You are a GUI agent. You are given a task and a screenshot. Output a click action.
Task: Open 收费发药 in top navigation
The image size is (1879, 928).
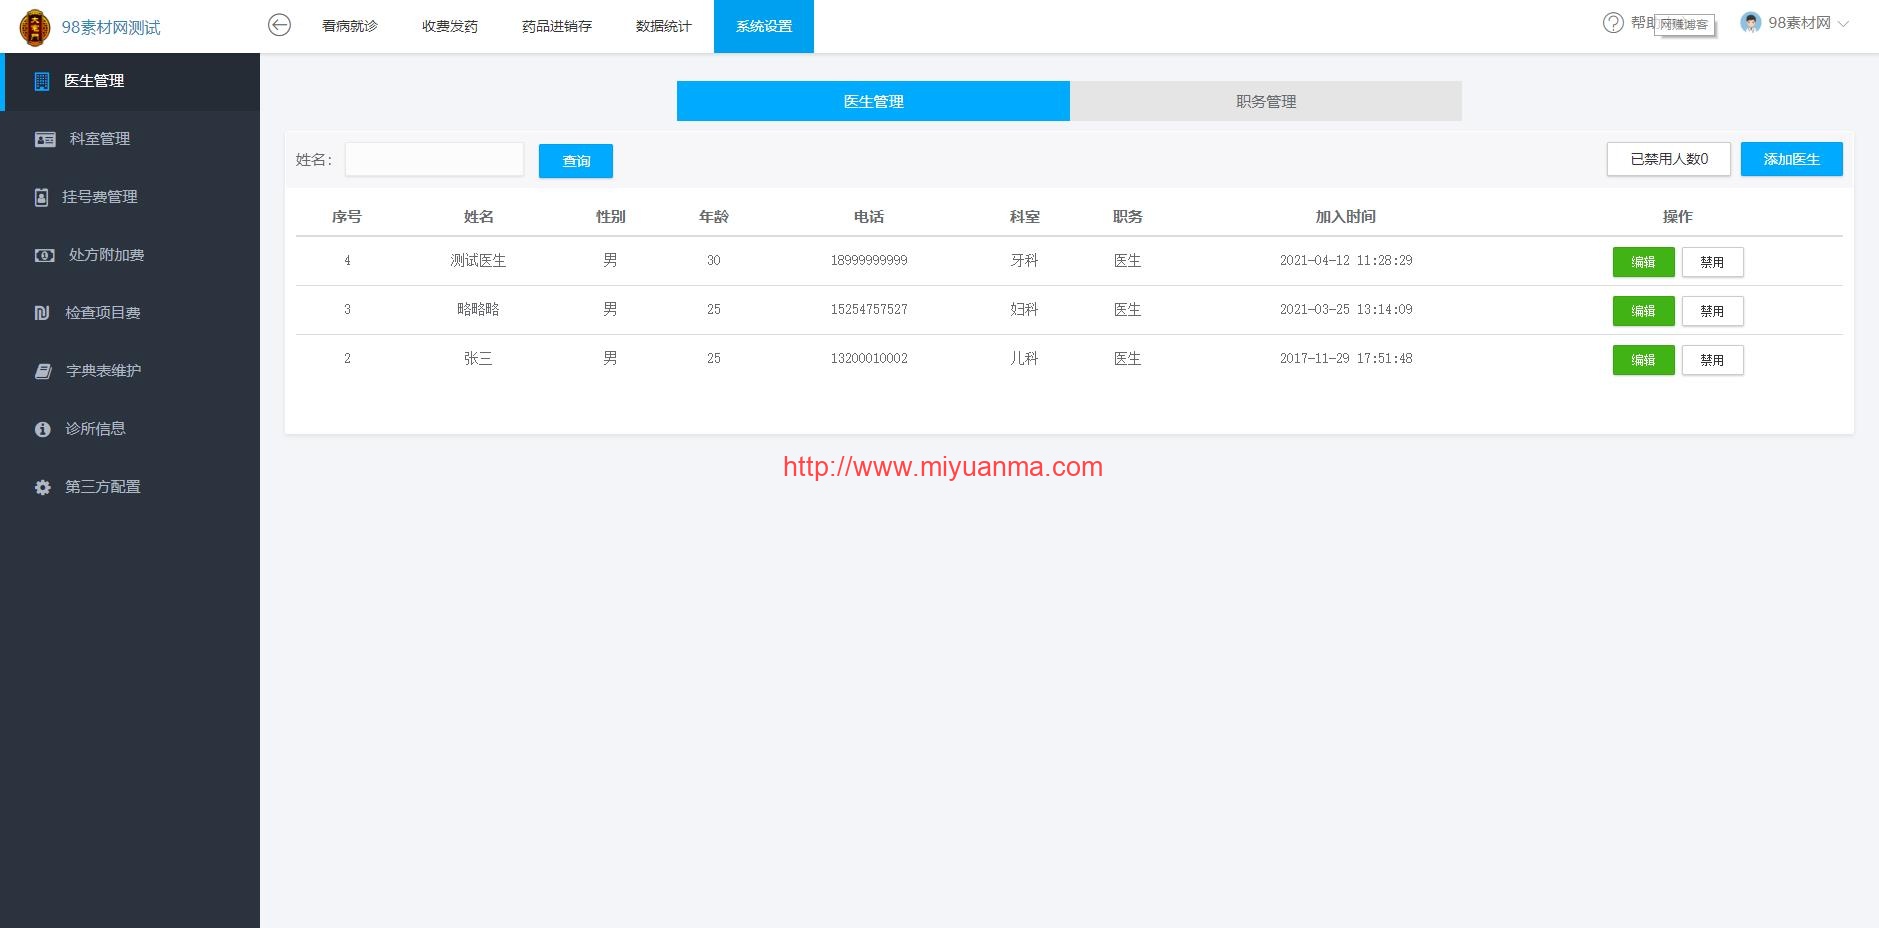pyautogui.click(x=450, y=26)
